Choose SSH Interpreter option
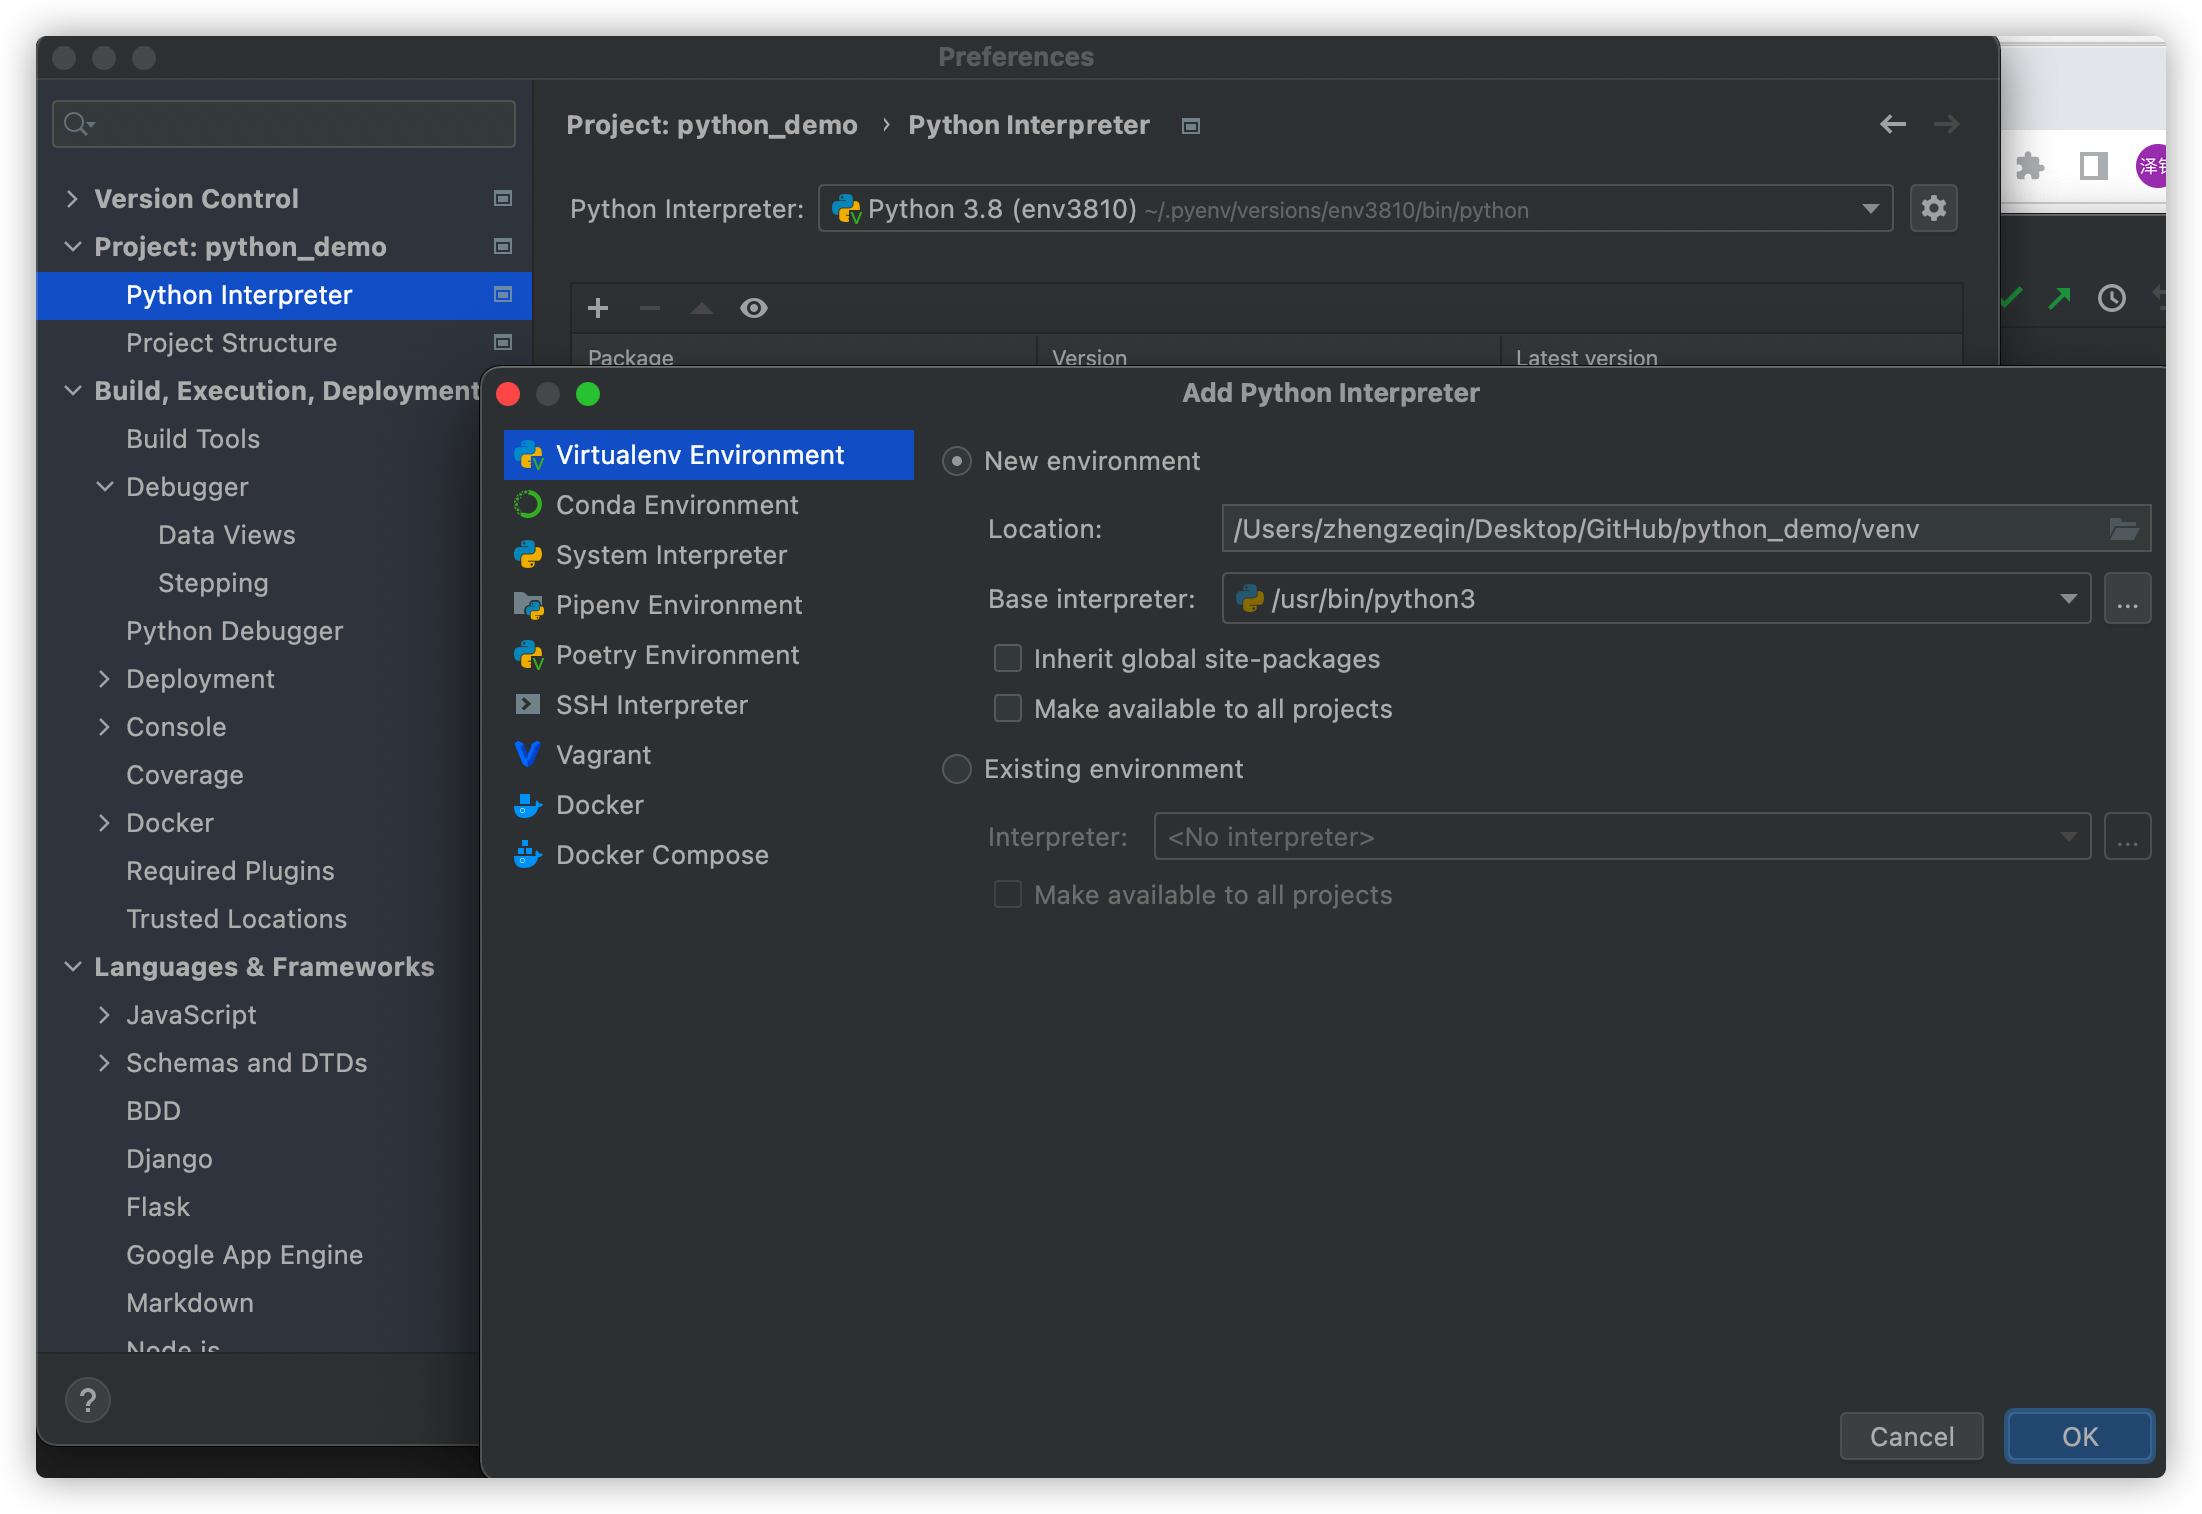 (708, 705)
